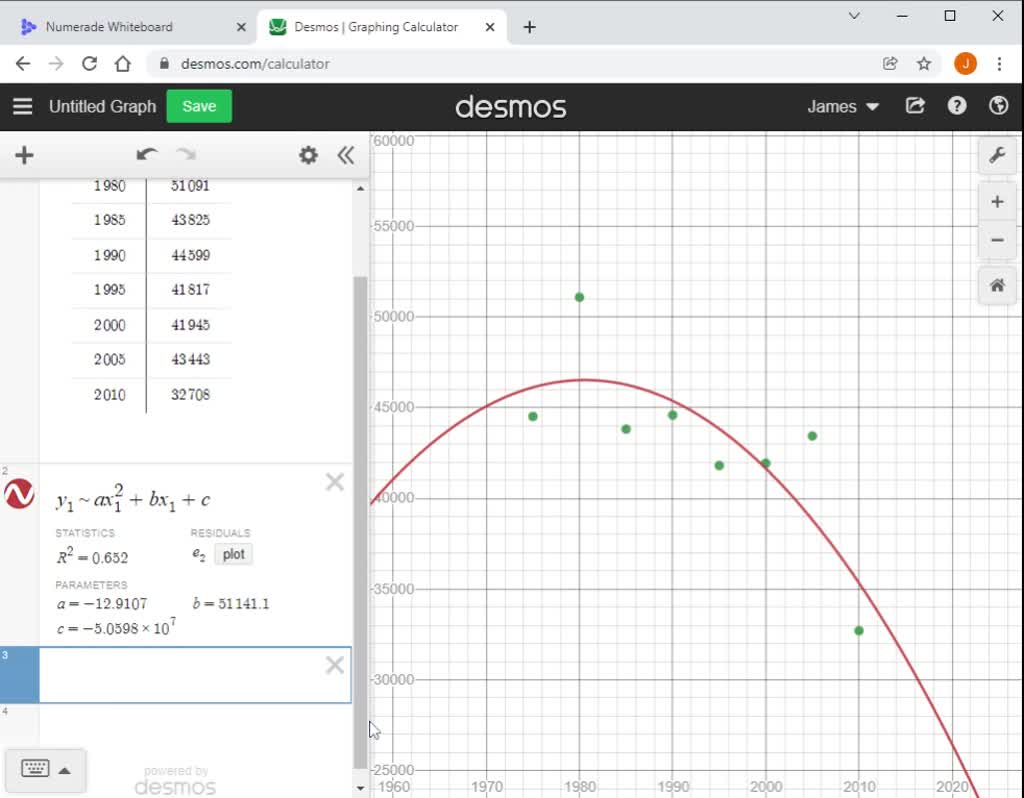Viewport: 1024px width, 798px height.
Task: Save the current graph
Action: click(198, 106)
